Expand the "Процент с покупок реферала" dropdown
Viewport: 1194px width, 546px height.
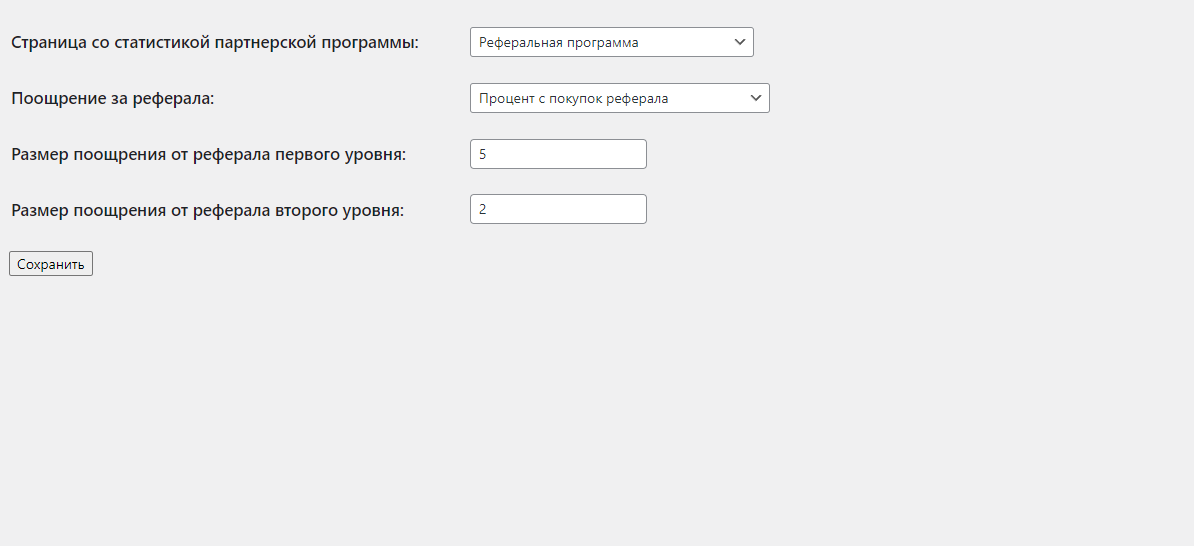point(619,98)
